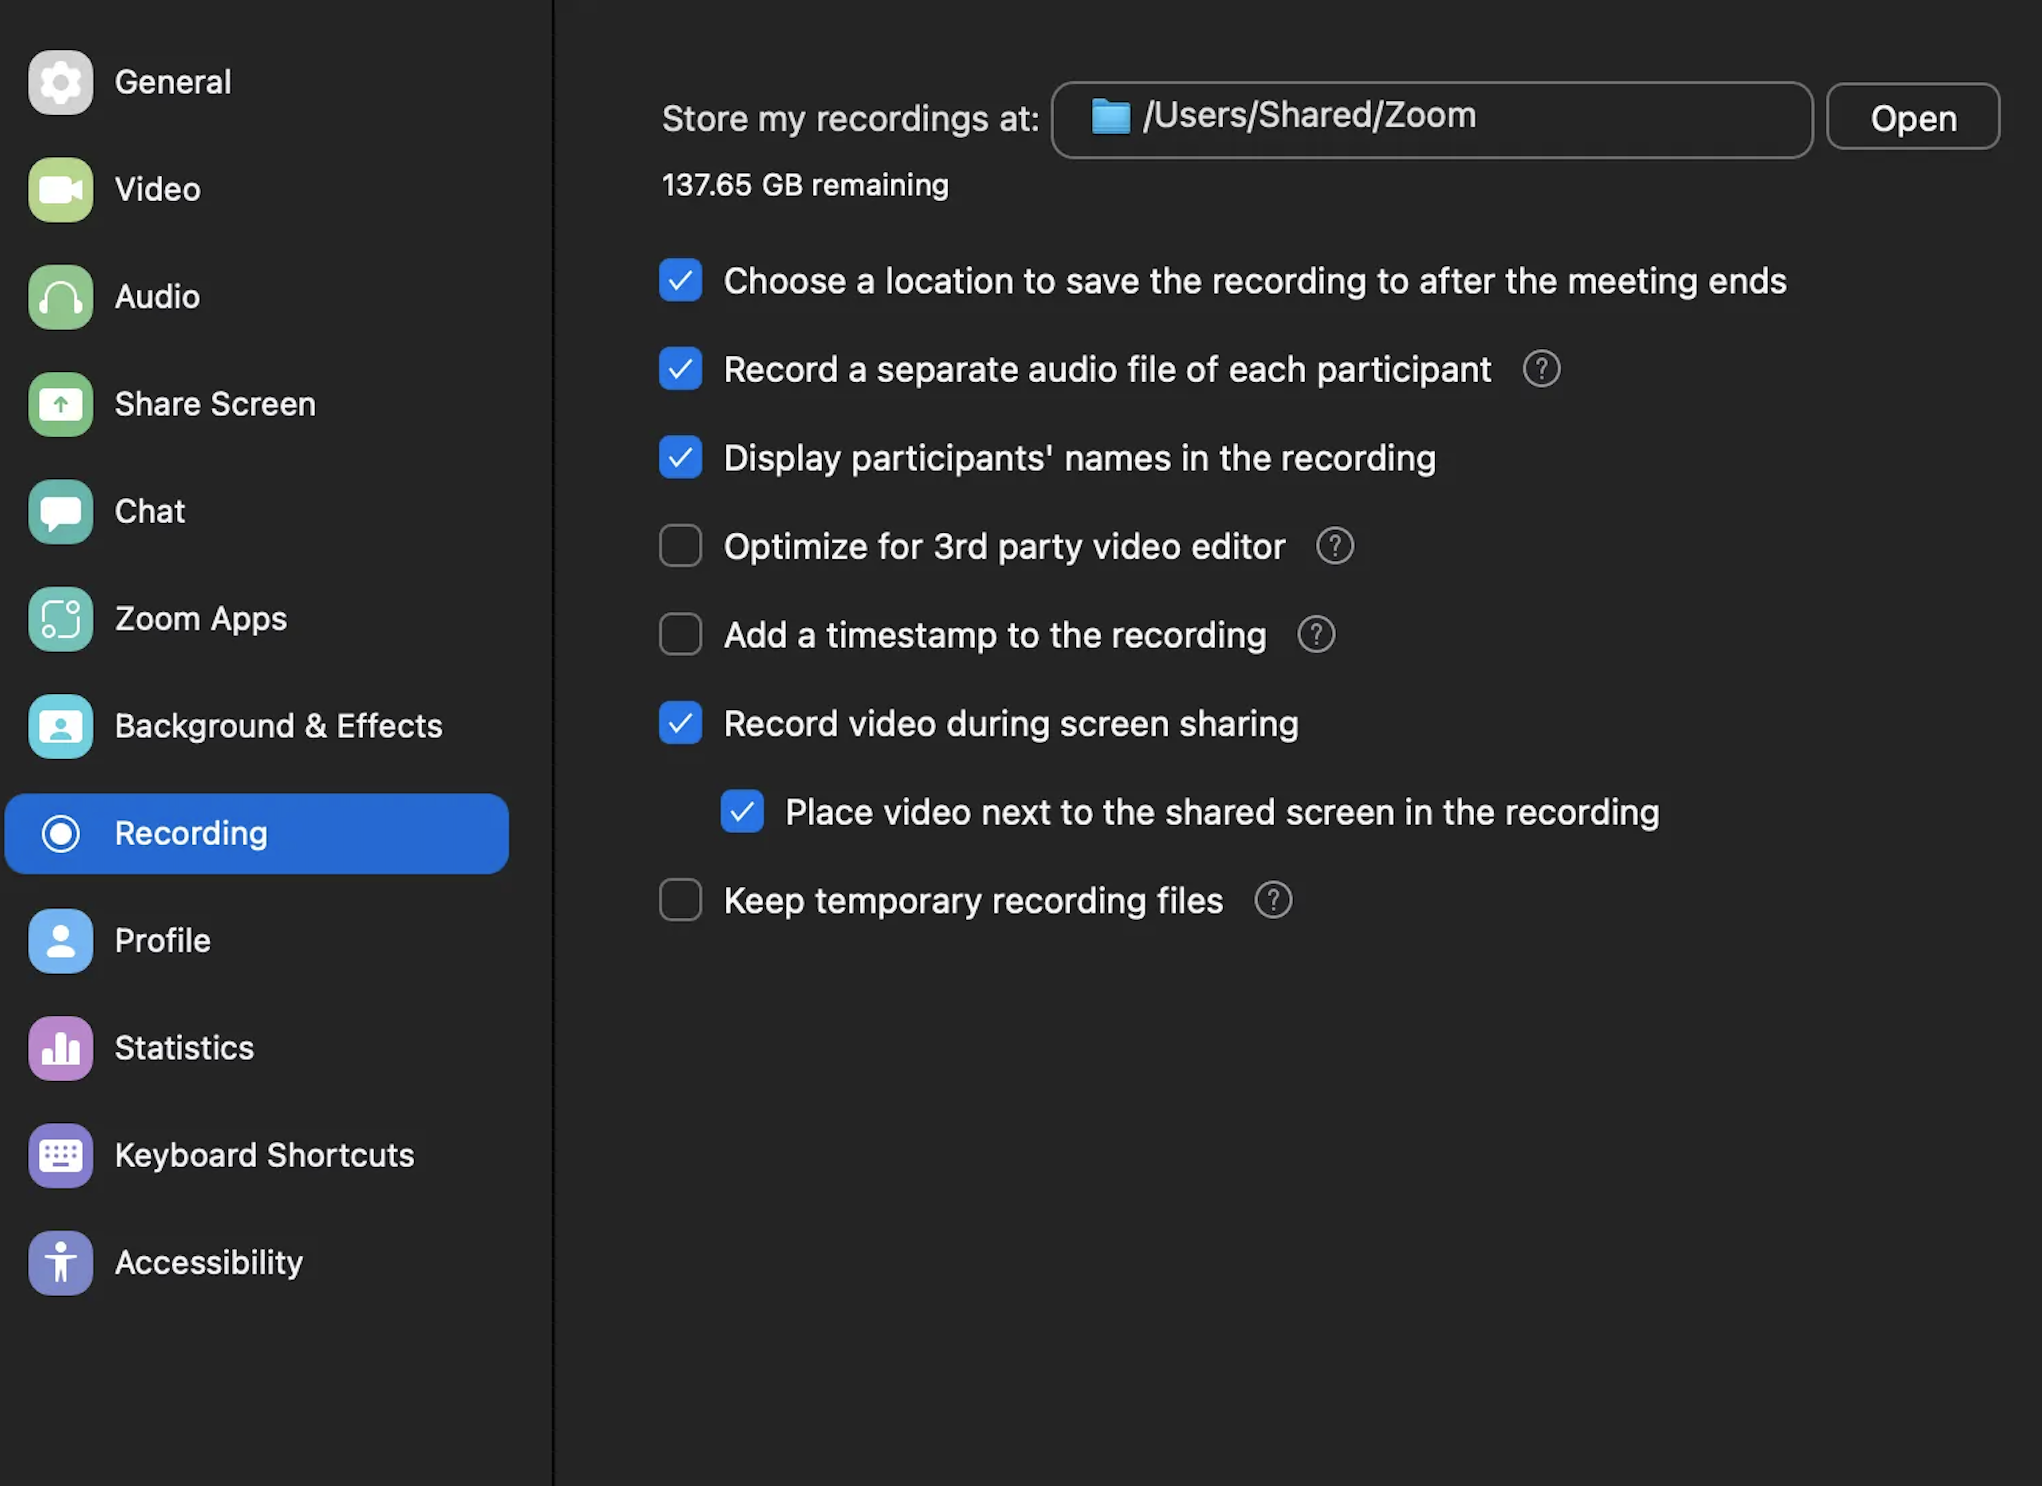Select the Audio headphones icon
The height and width of the screenshot is (1486, 2042).
[60, 297]
